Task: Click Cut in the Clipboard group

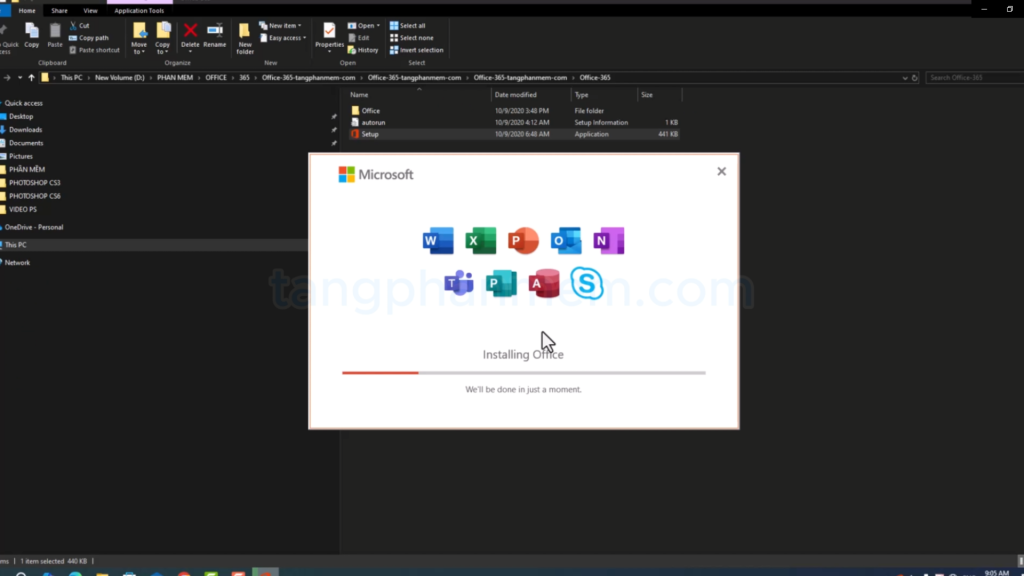Action: tap(80, 25)
